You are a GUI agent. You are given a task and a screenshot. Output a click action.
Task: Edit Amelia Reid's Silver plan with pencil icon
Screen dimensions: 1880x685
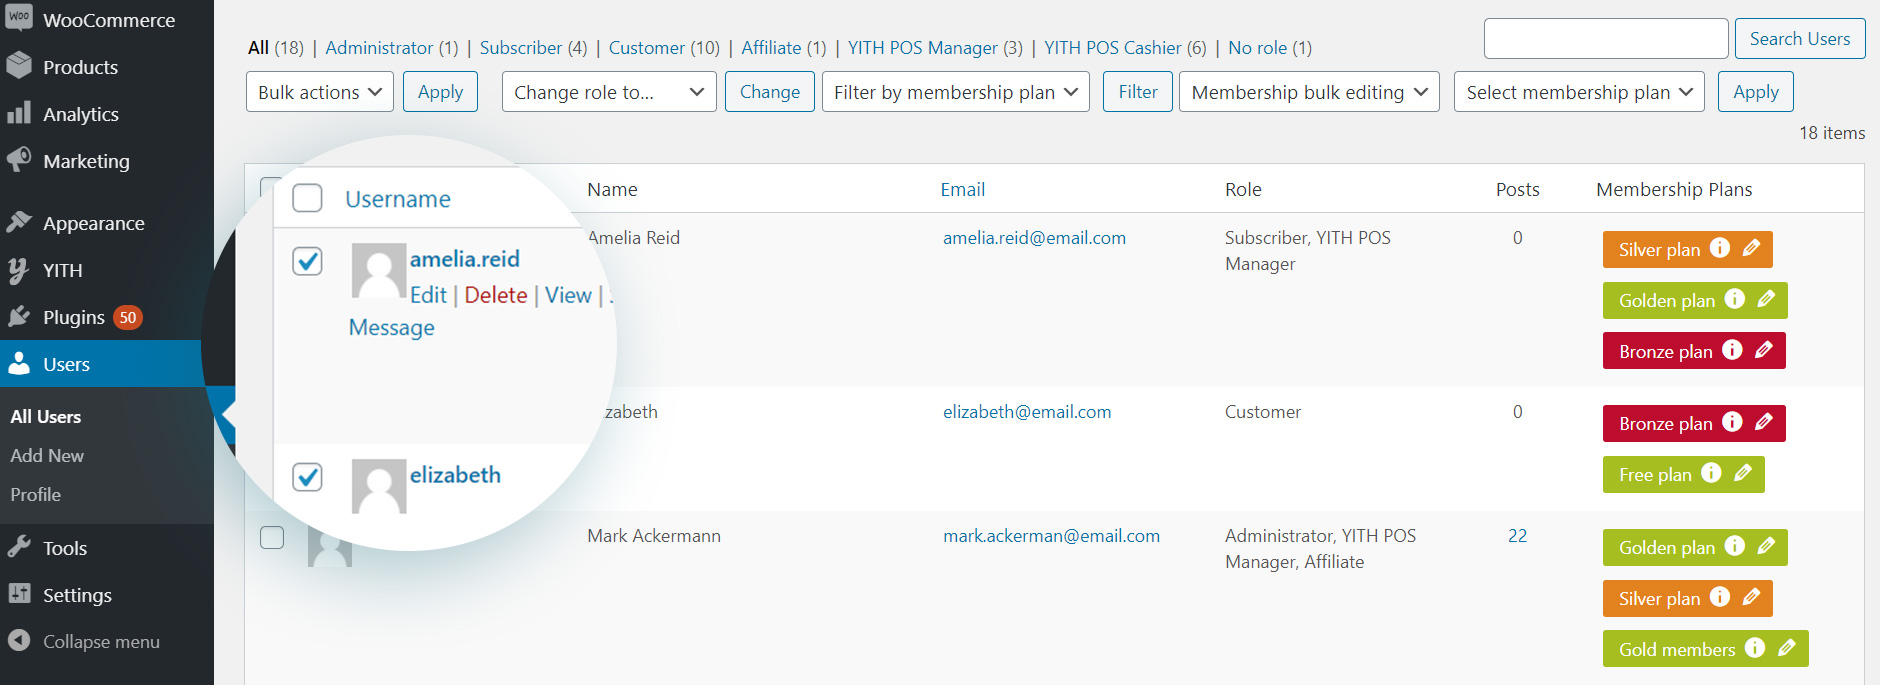1751,248
